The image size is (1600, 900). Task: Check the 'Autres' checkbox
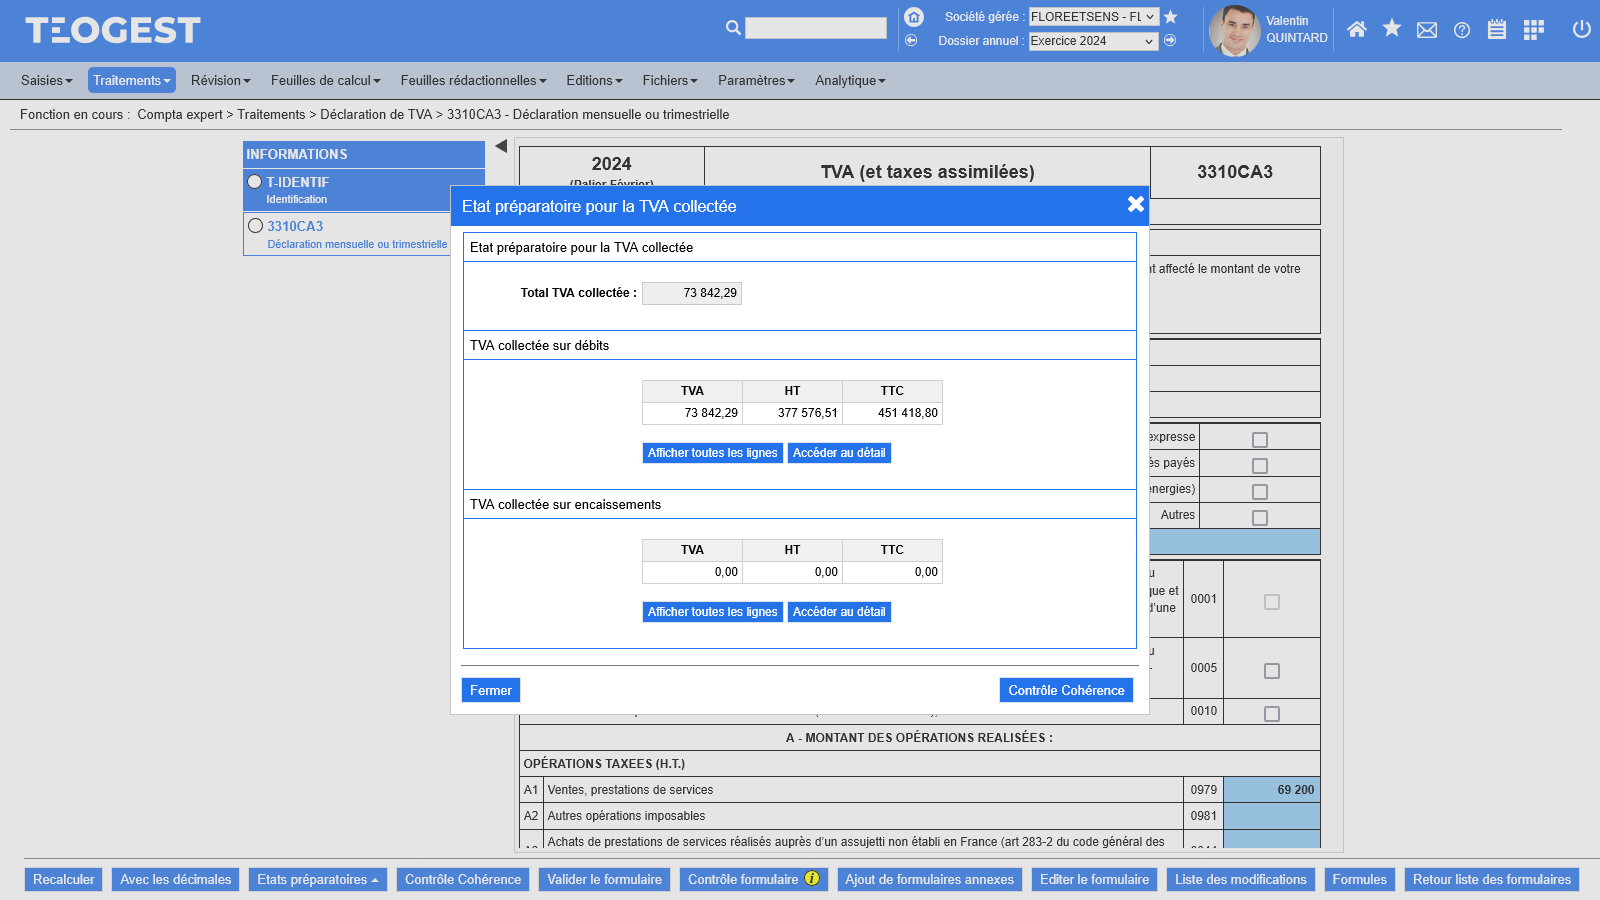[x=1260, y=517]
